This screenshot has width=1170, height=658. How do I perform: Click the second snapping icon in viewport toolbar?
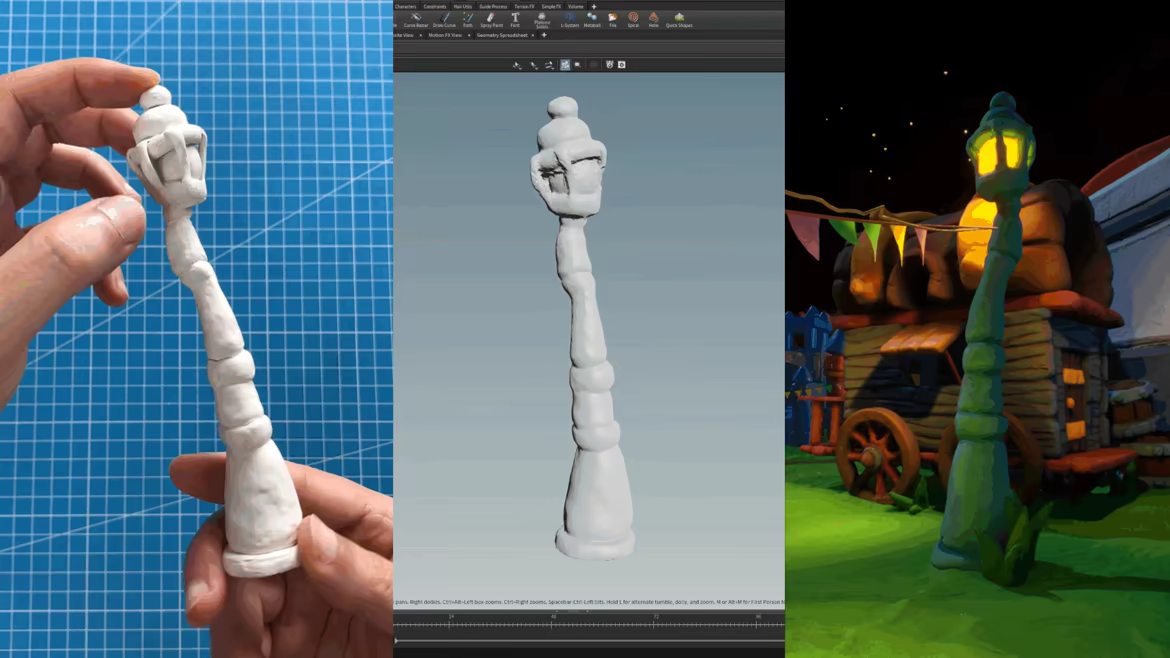[x=534, y=65]
